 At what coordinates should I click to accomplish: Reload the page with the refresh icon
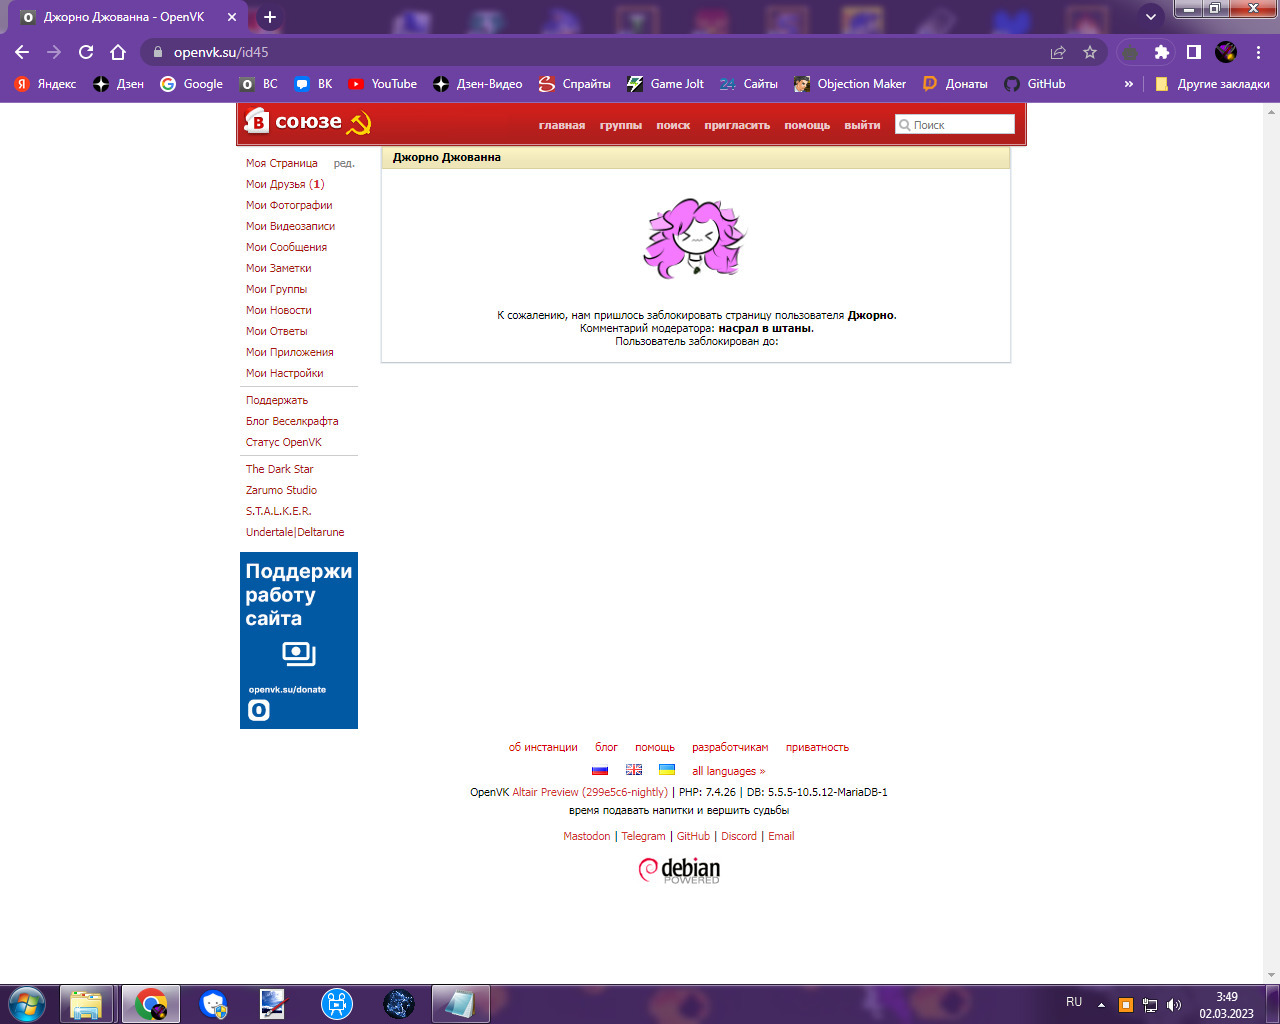(x=86, y=52)
